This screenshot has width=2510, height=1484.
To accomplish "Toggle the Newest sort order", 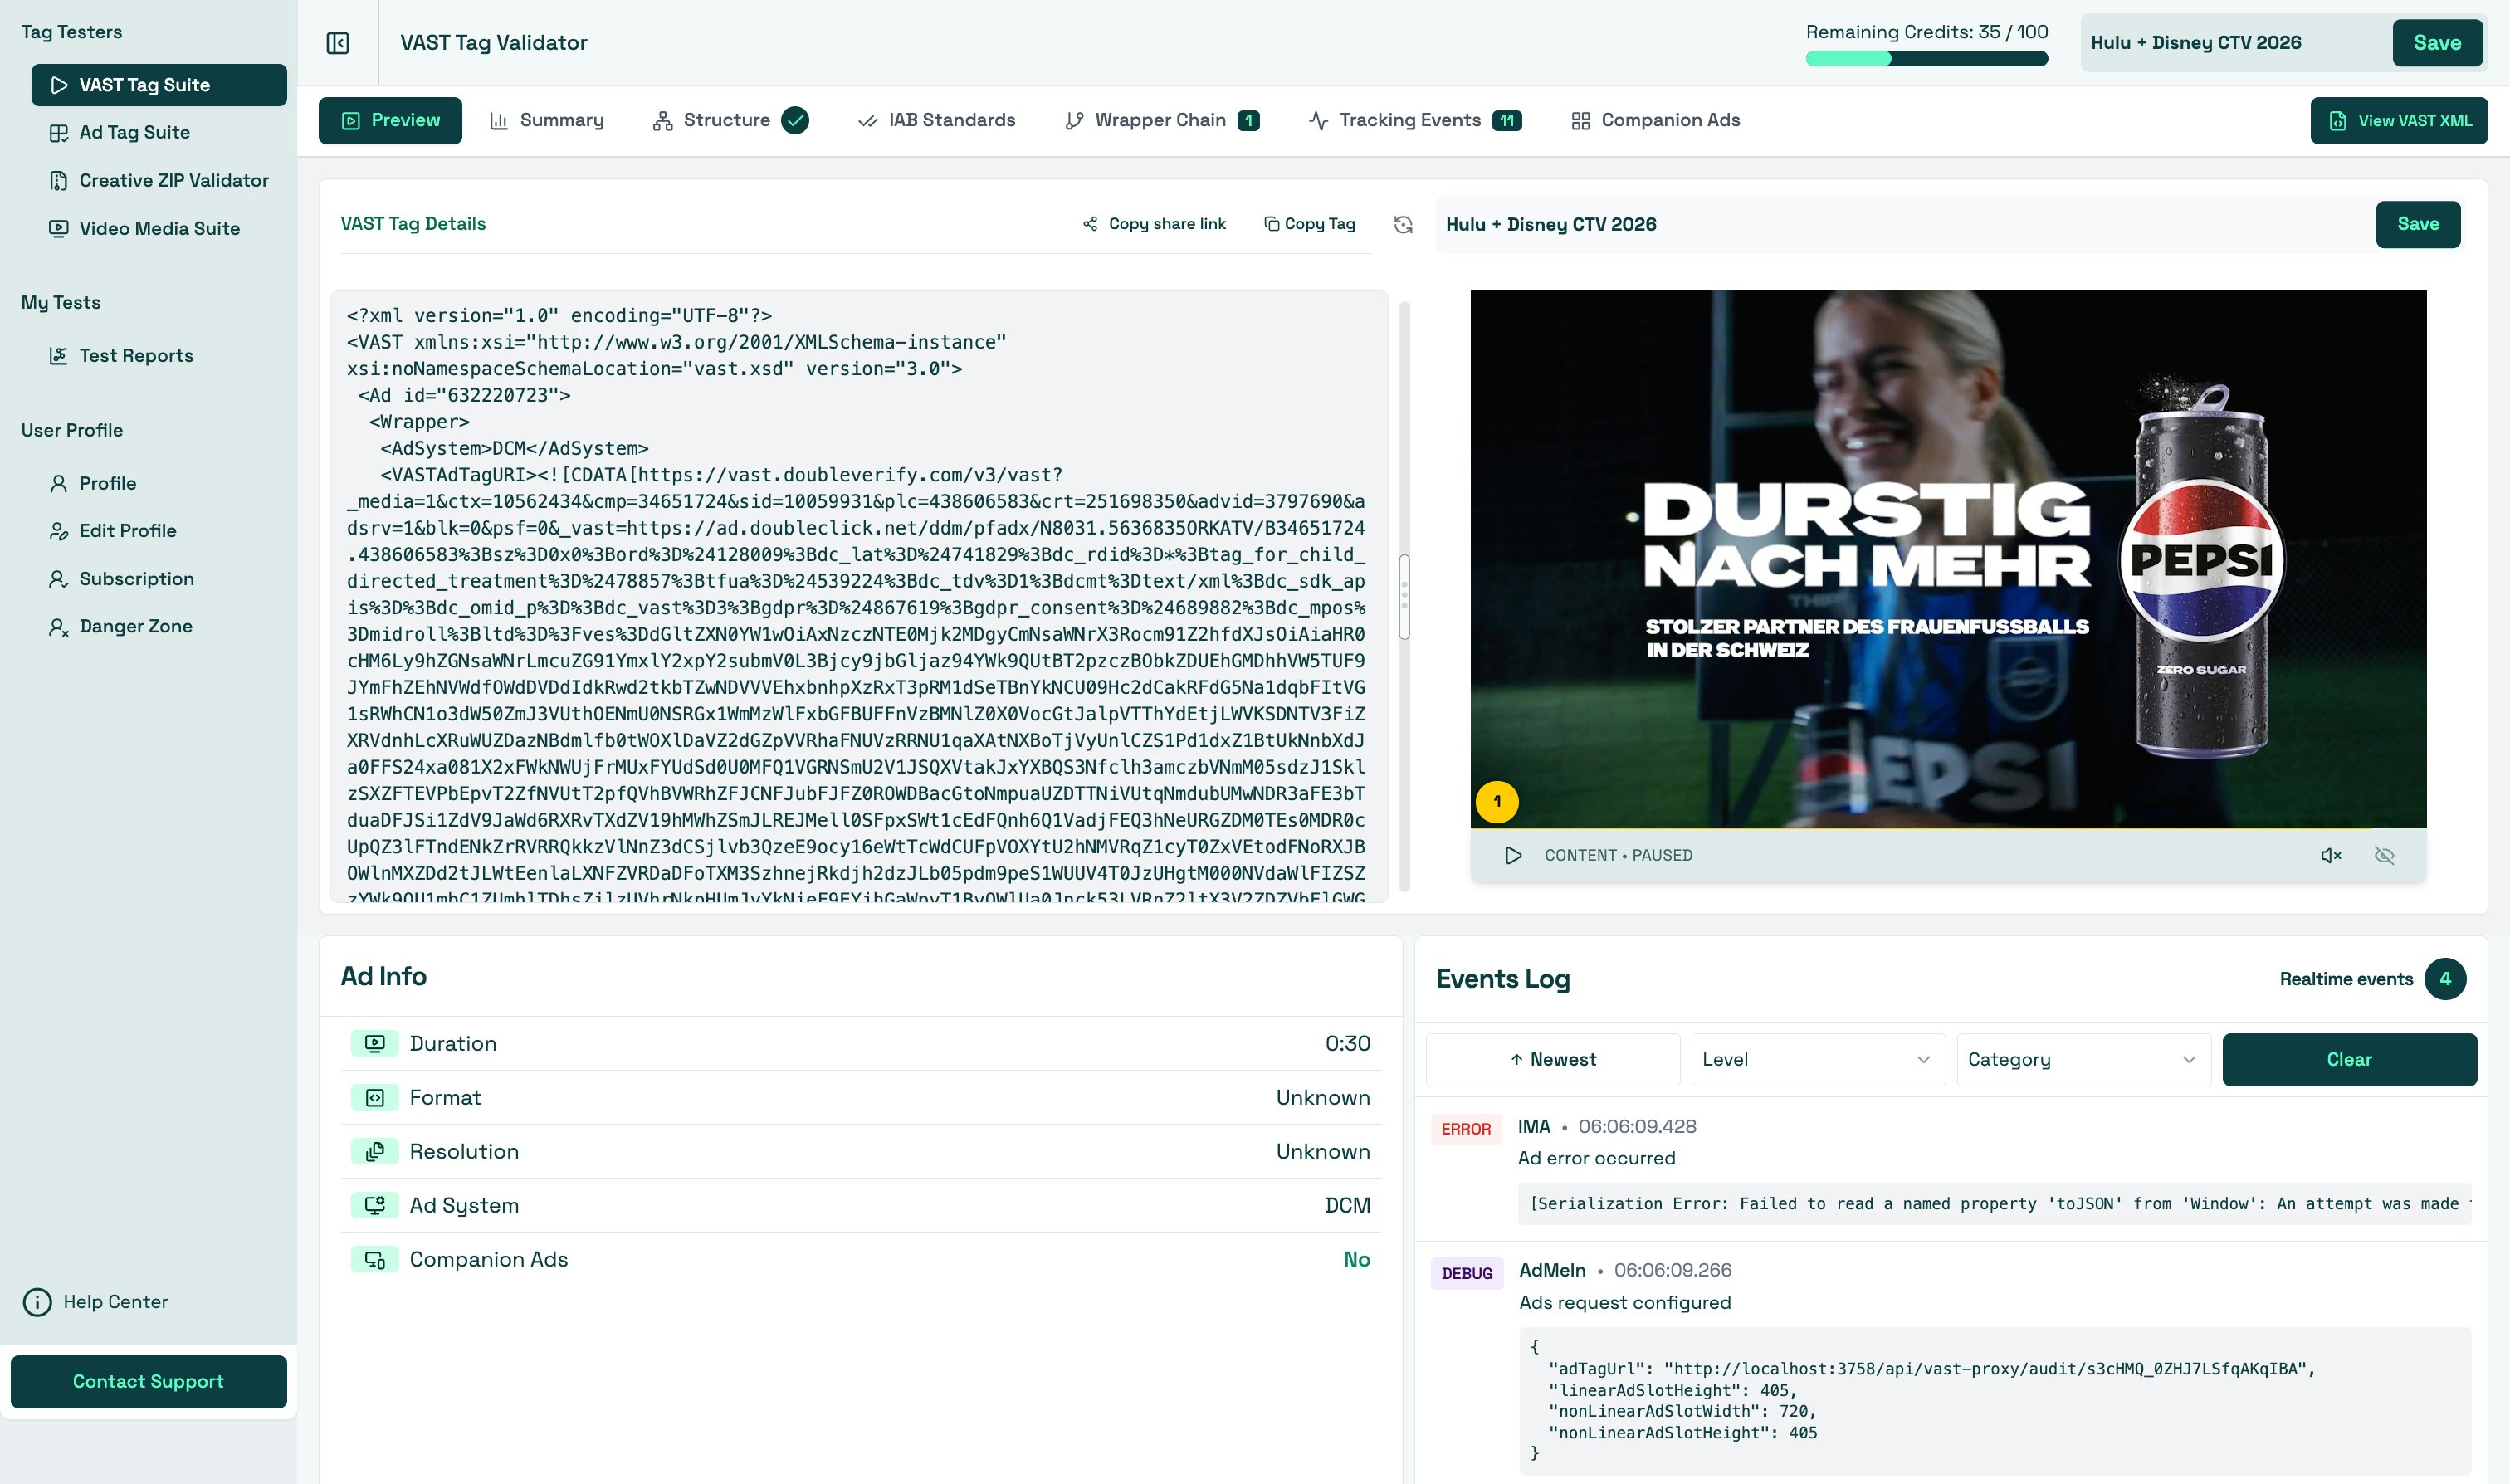I will 1553,1060.
